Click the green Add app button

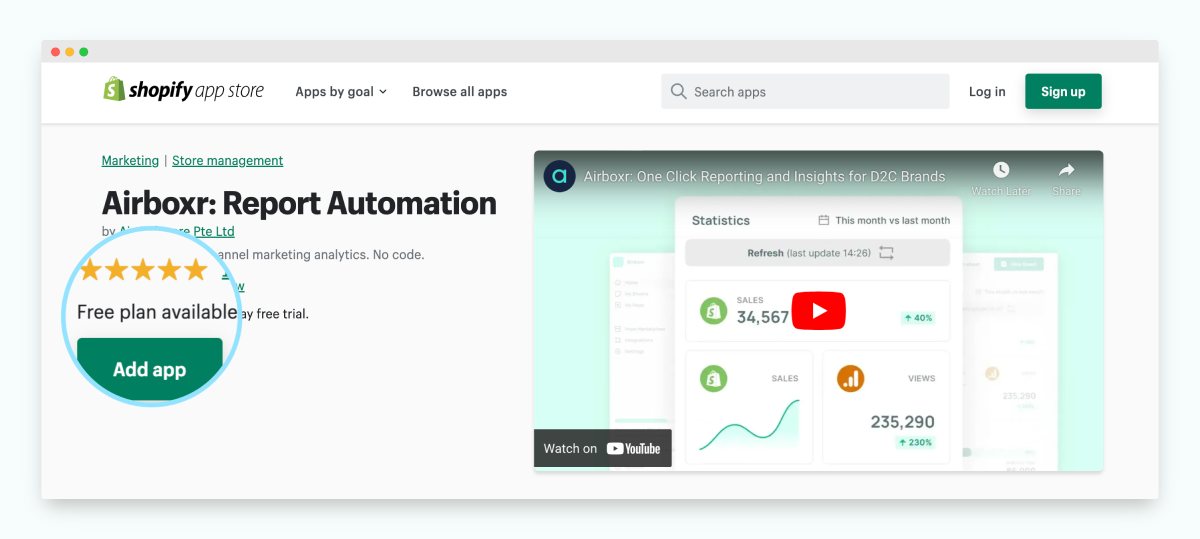click(150, 369)
